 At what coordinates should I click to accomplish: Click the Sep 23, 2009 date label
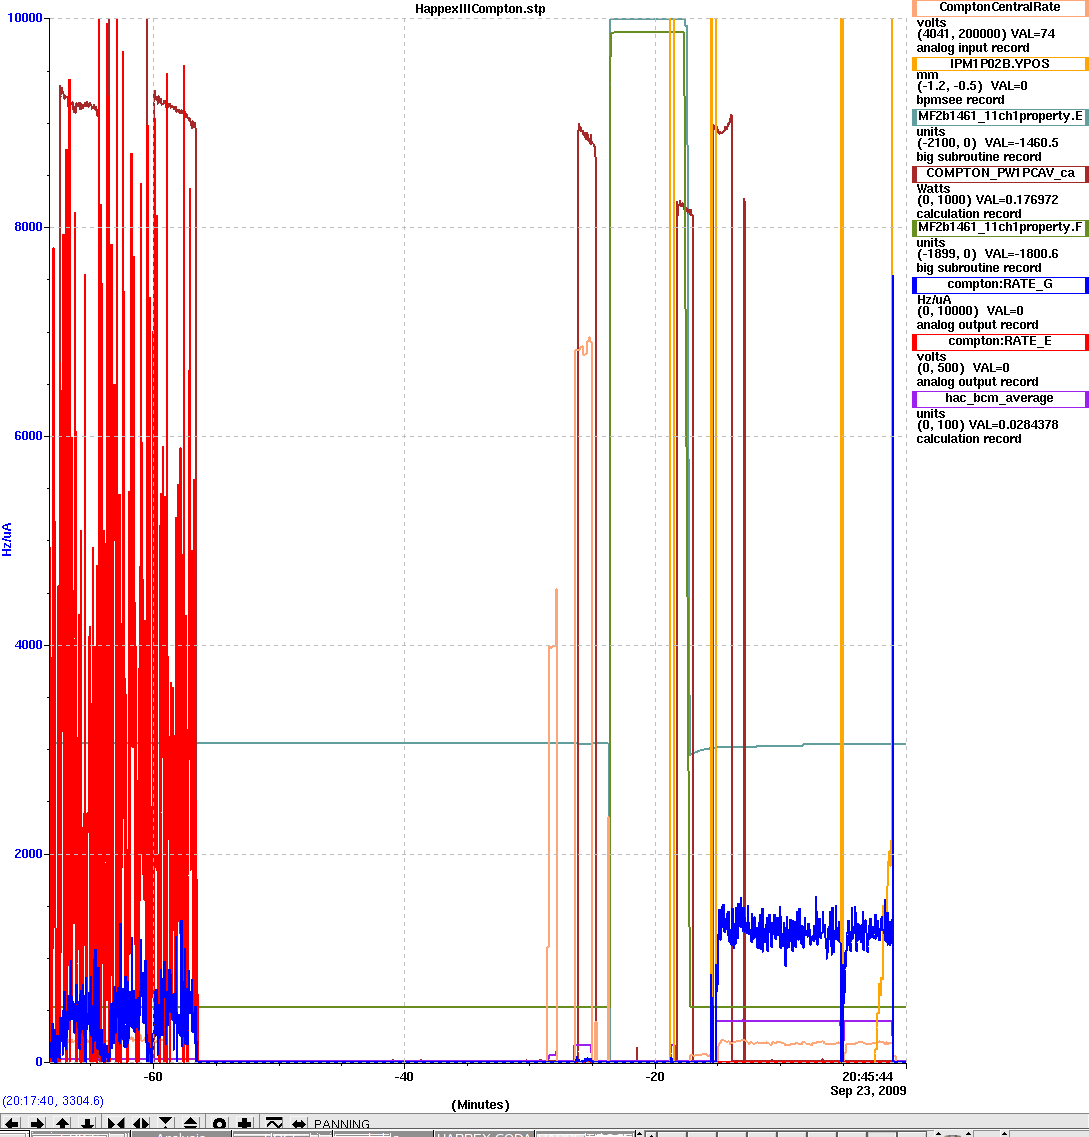point(868,1091)
